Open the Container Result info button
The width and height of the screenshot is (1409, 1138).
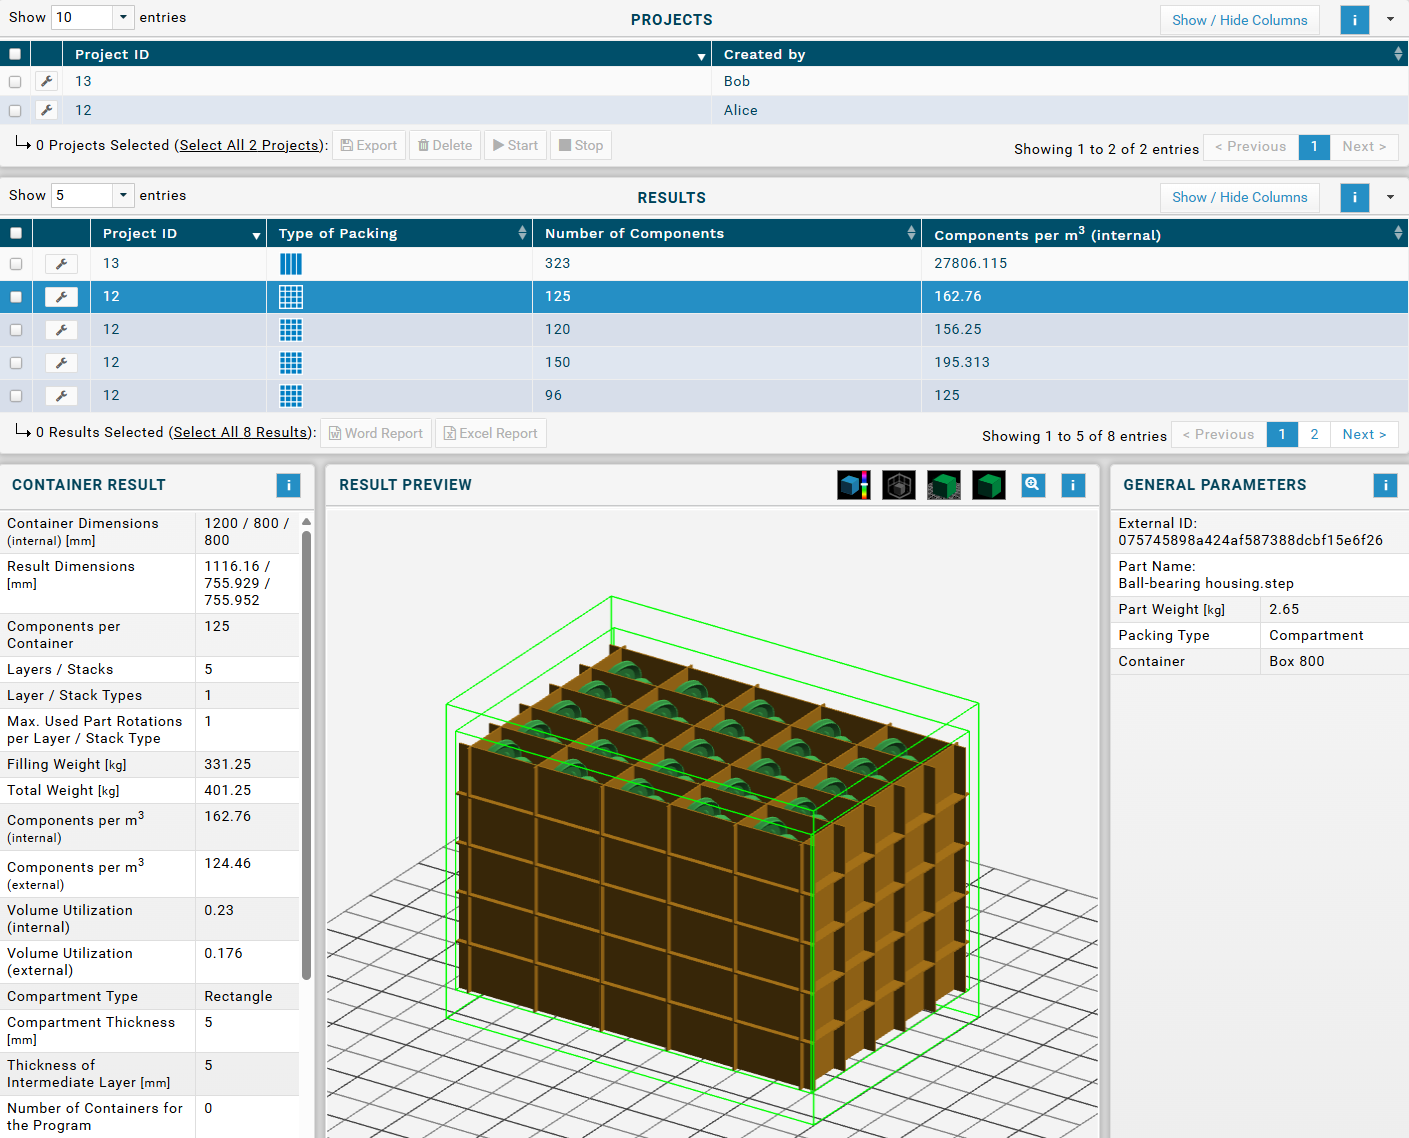coord(288,485)
